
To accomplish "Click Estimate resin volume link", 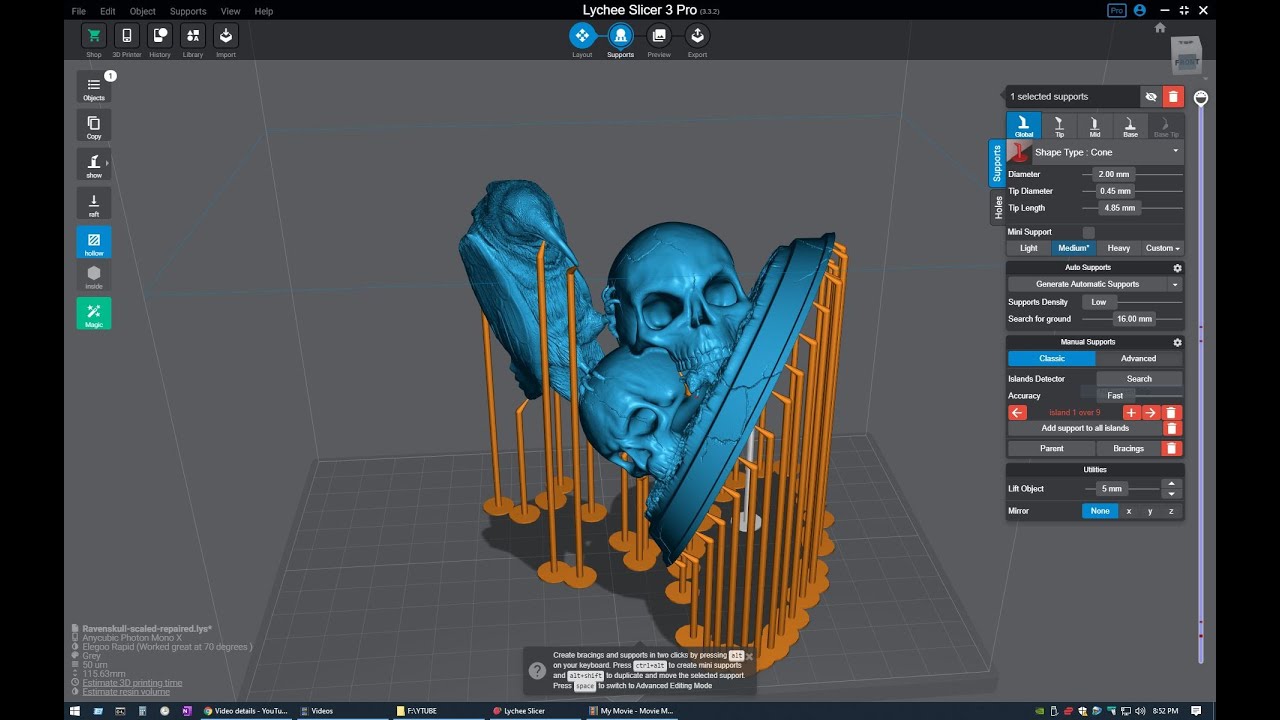I will (126, 692).
